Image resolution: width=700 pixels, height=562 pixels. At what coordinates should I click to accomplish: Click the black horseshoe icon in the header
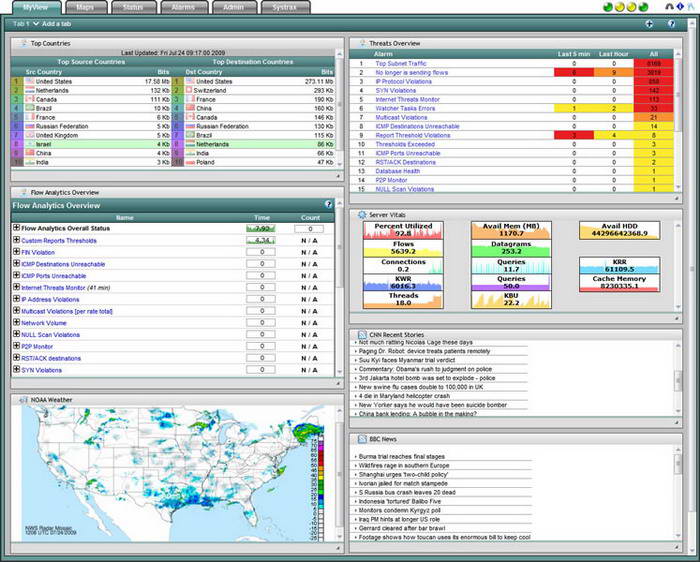[x=669, y=7]
